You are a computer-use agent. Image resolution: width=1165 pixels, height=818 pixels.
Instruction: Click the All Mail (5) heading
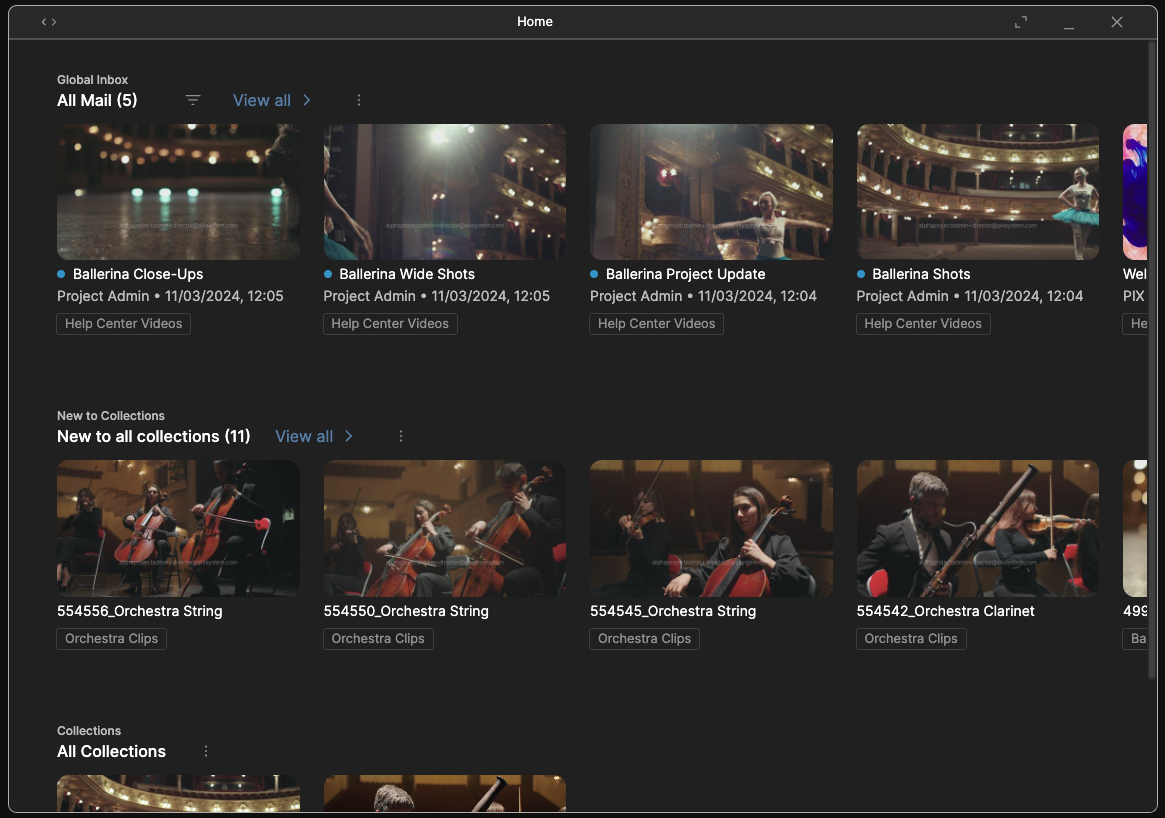[97, 100]
